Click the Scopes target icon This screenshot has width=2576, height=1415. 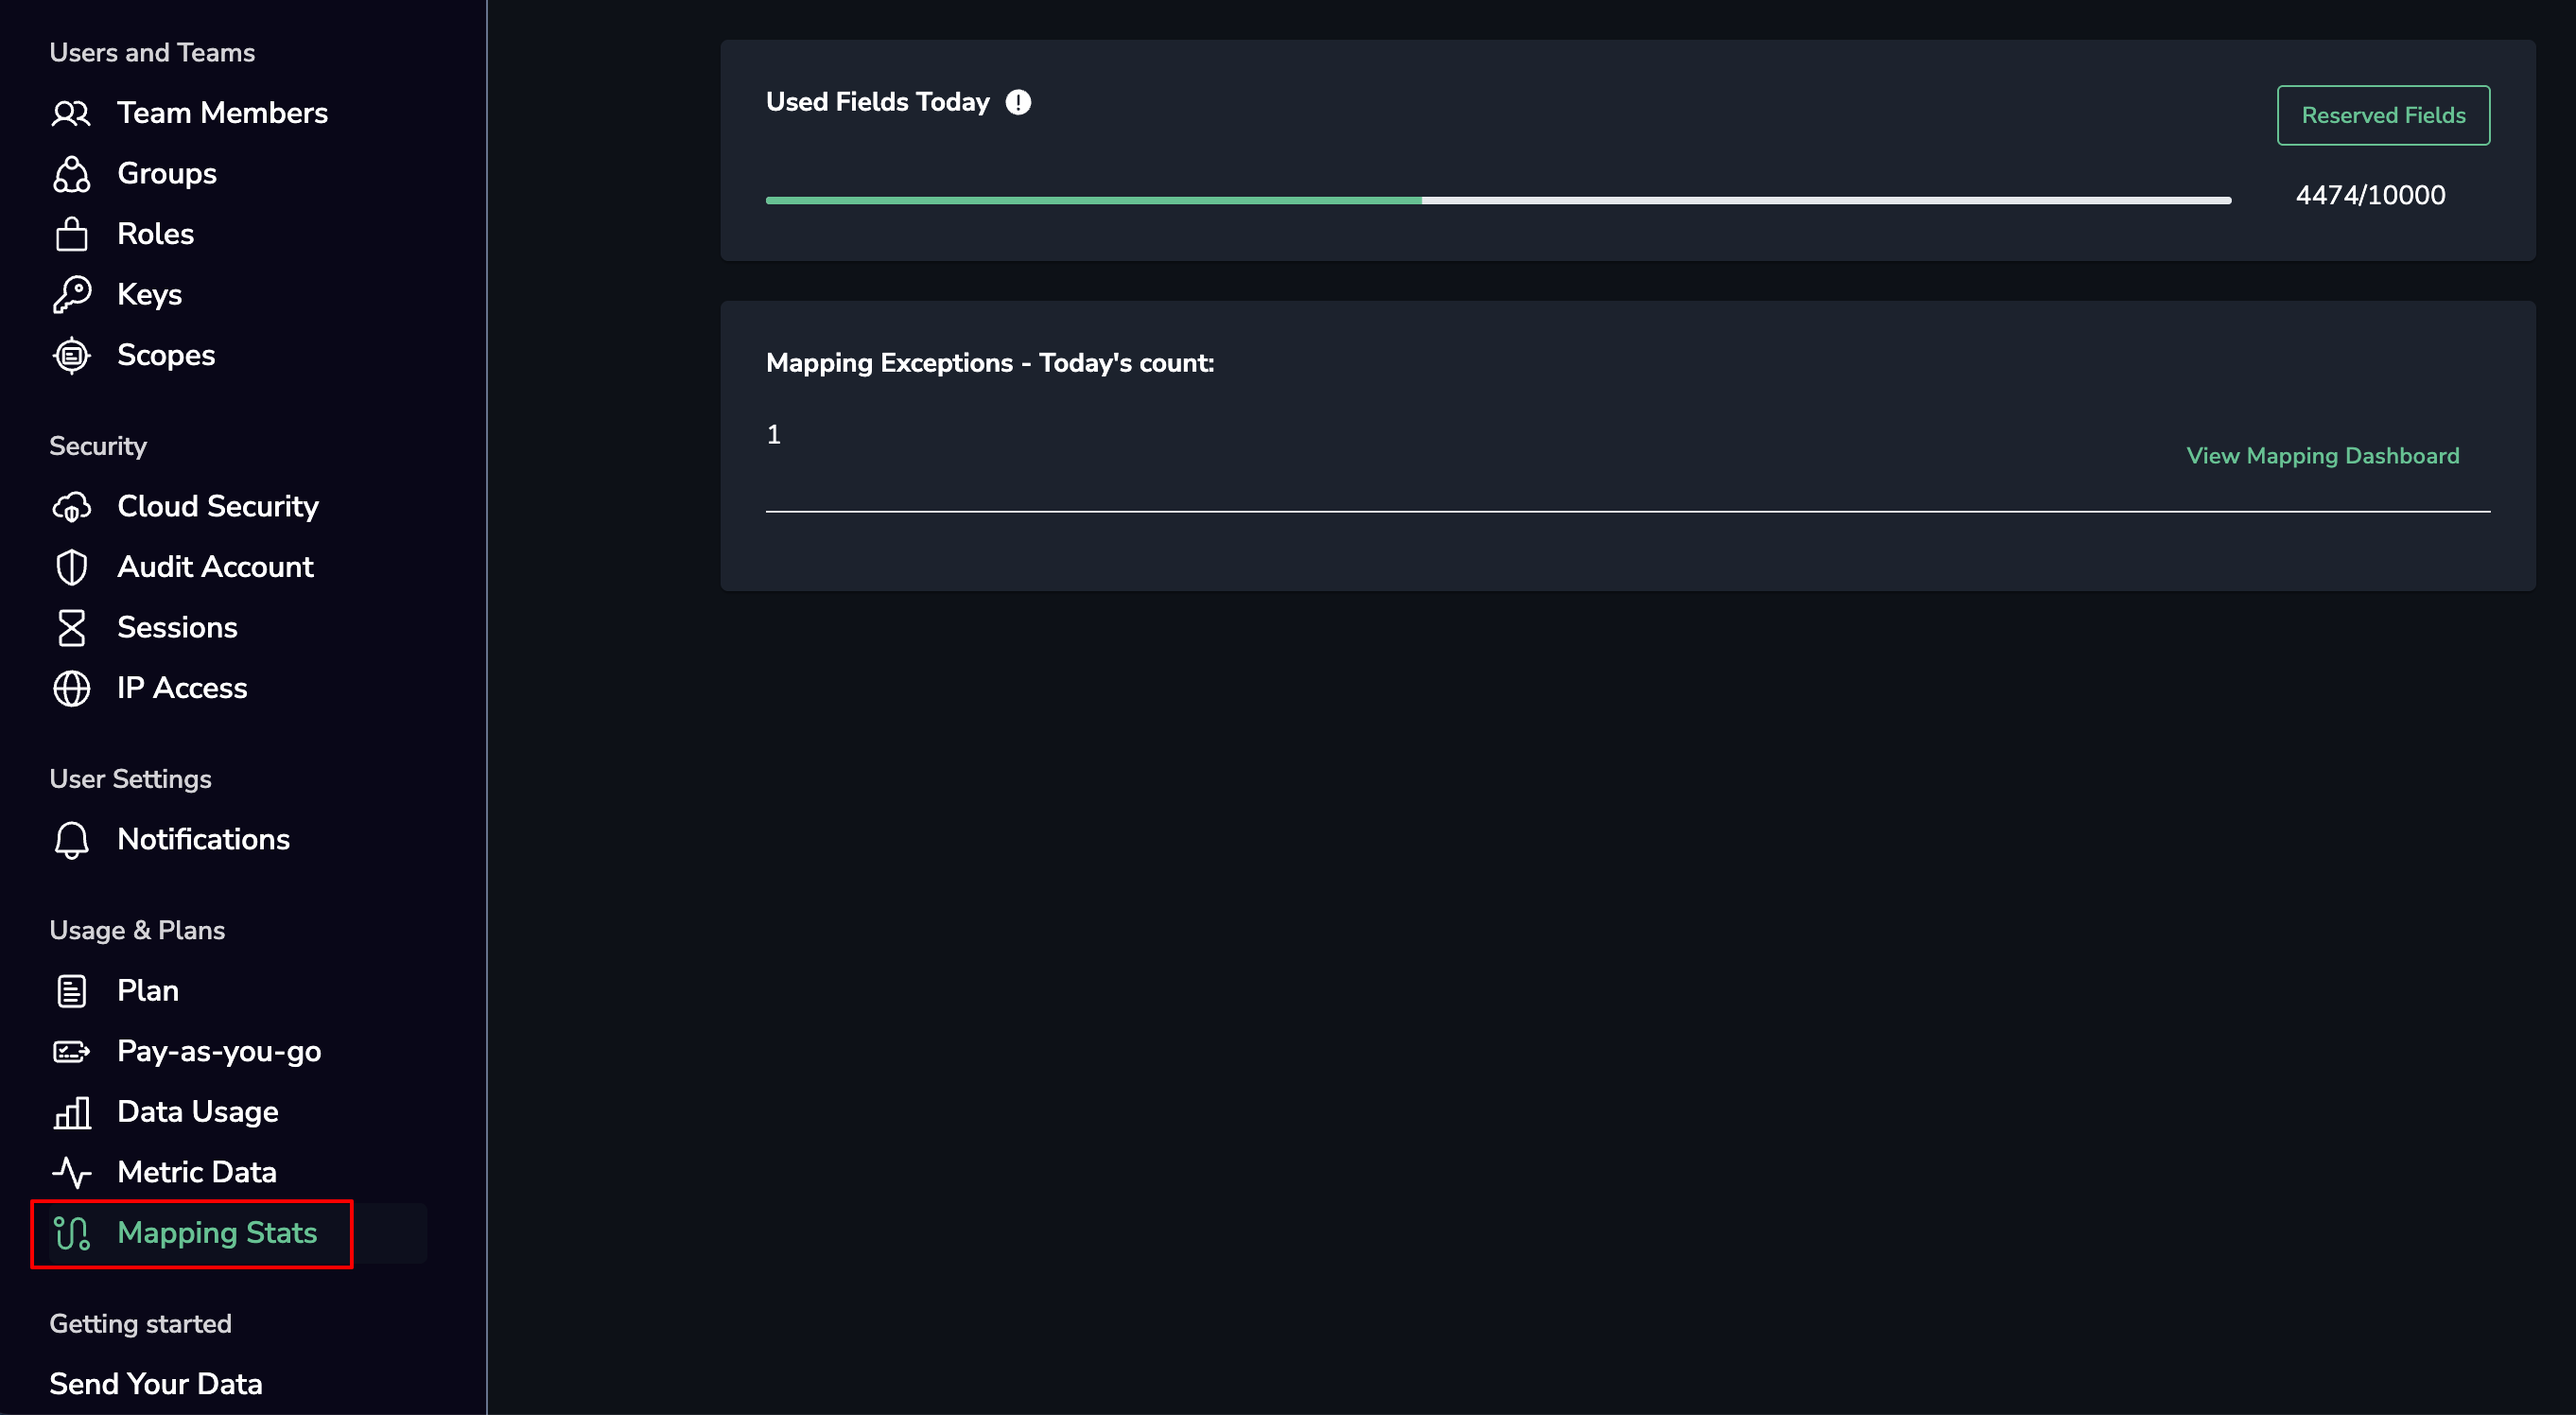pyautogui.click(x=71, y=355)
